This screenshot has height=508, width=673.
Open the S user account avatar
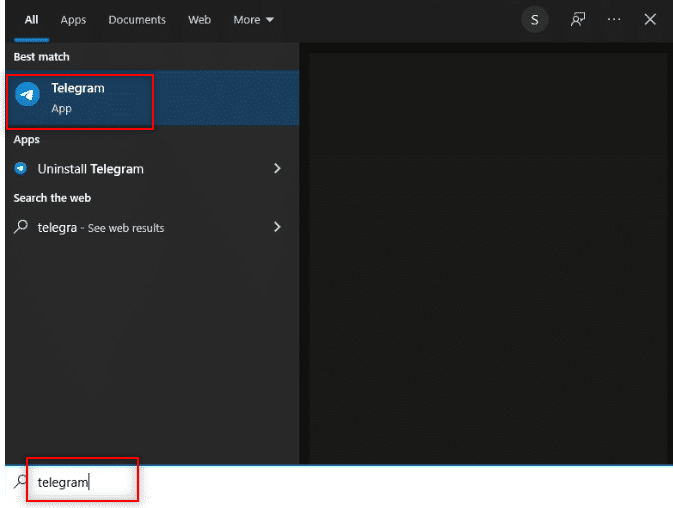534,20
